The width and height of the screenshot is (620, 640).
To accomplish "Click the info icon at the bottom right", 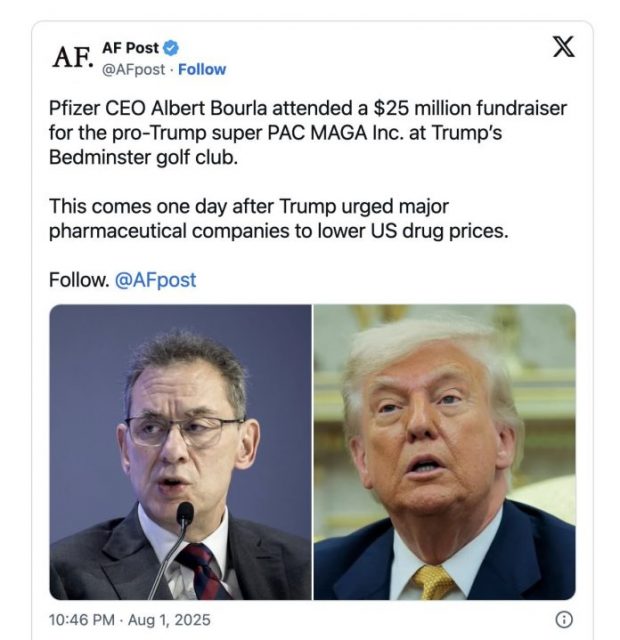I will click(564, 619).
